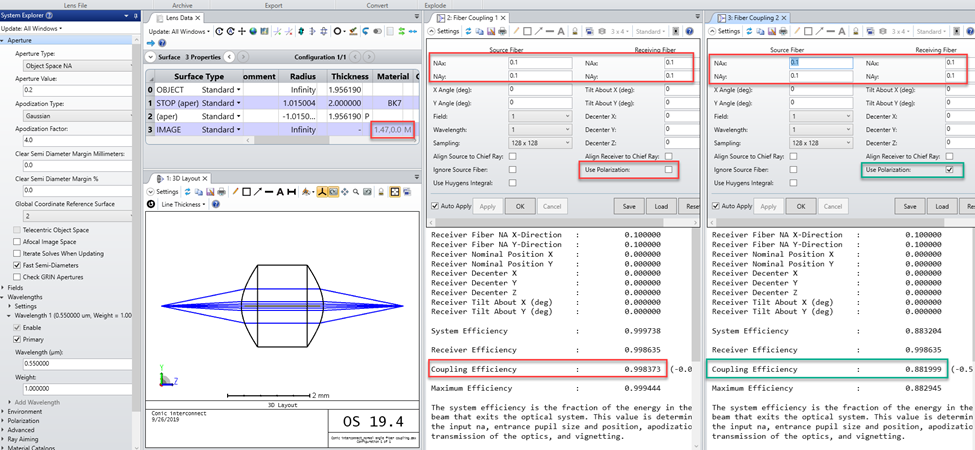Click the lock window icon in Fiber Coupling 1
The height and width of the screenshot is (450, 975).
575,31
